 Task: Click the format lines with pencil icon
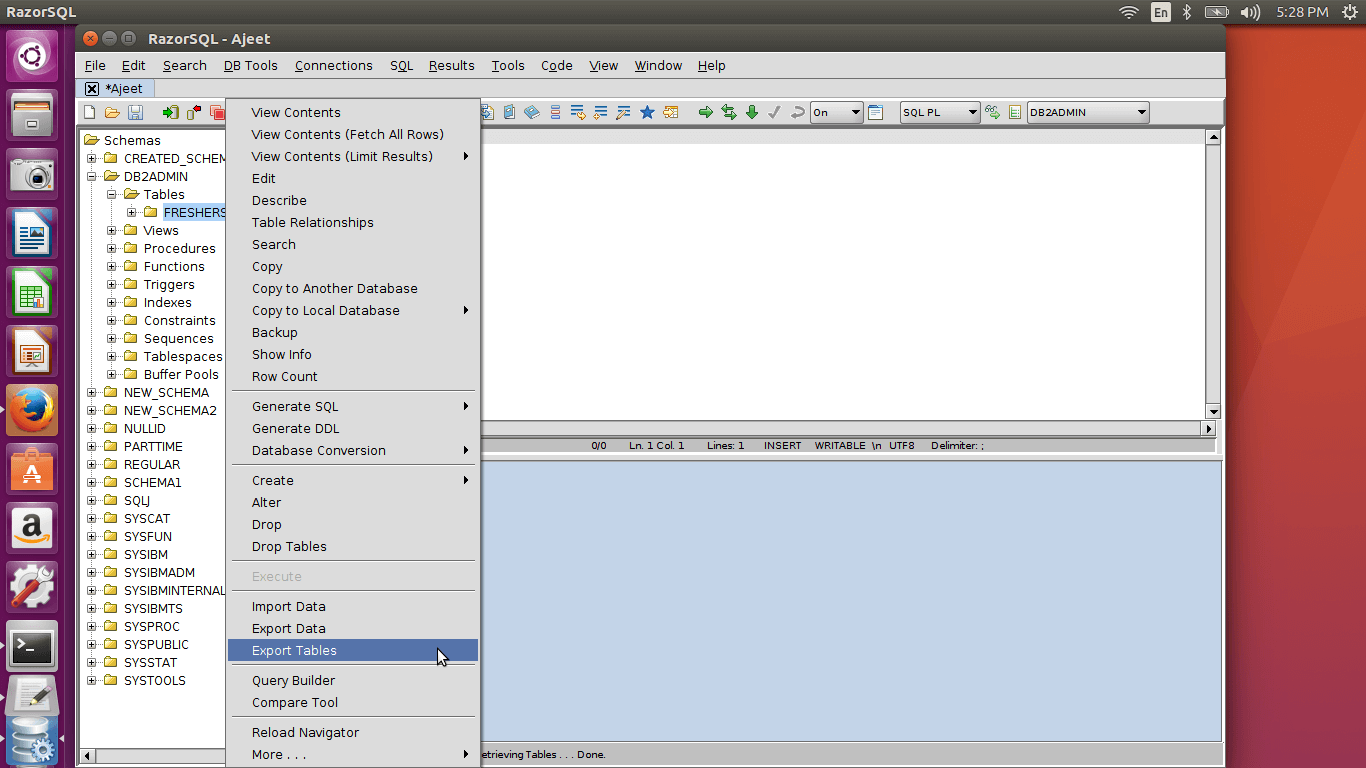pyautogui.click(x=624, y=112)
